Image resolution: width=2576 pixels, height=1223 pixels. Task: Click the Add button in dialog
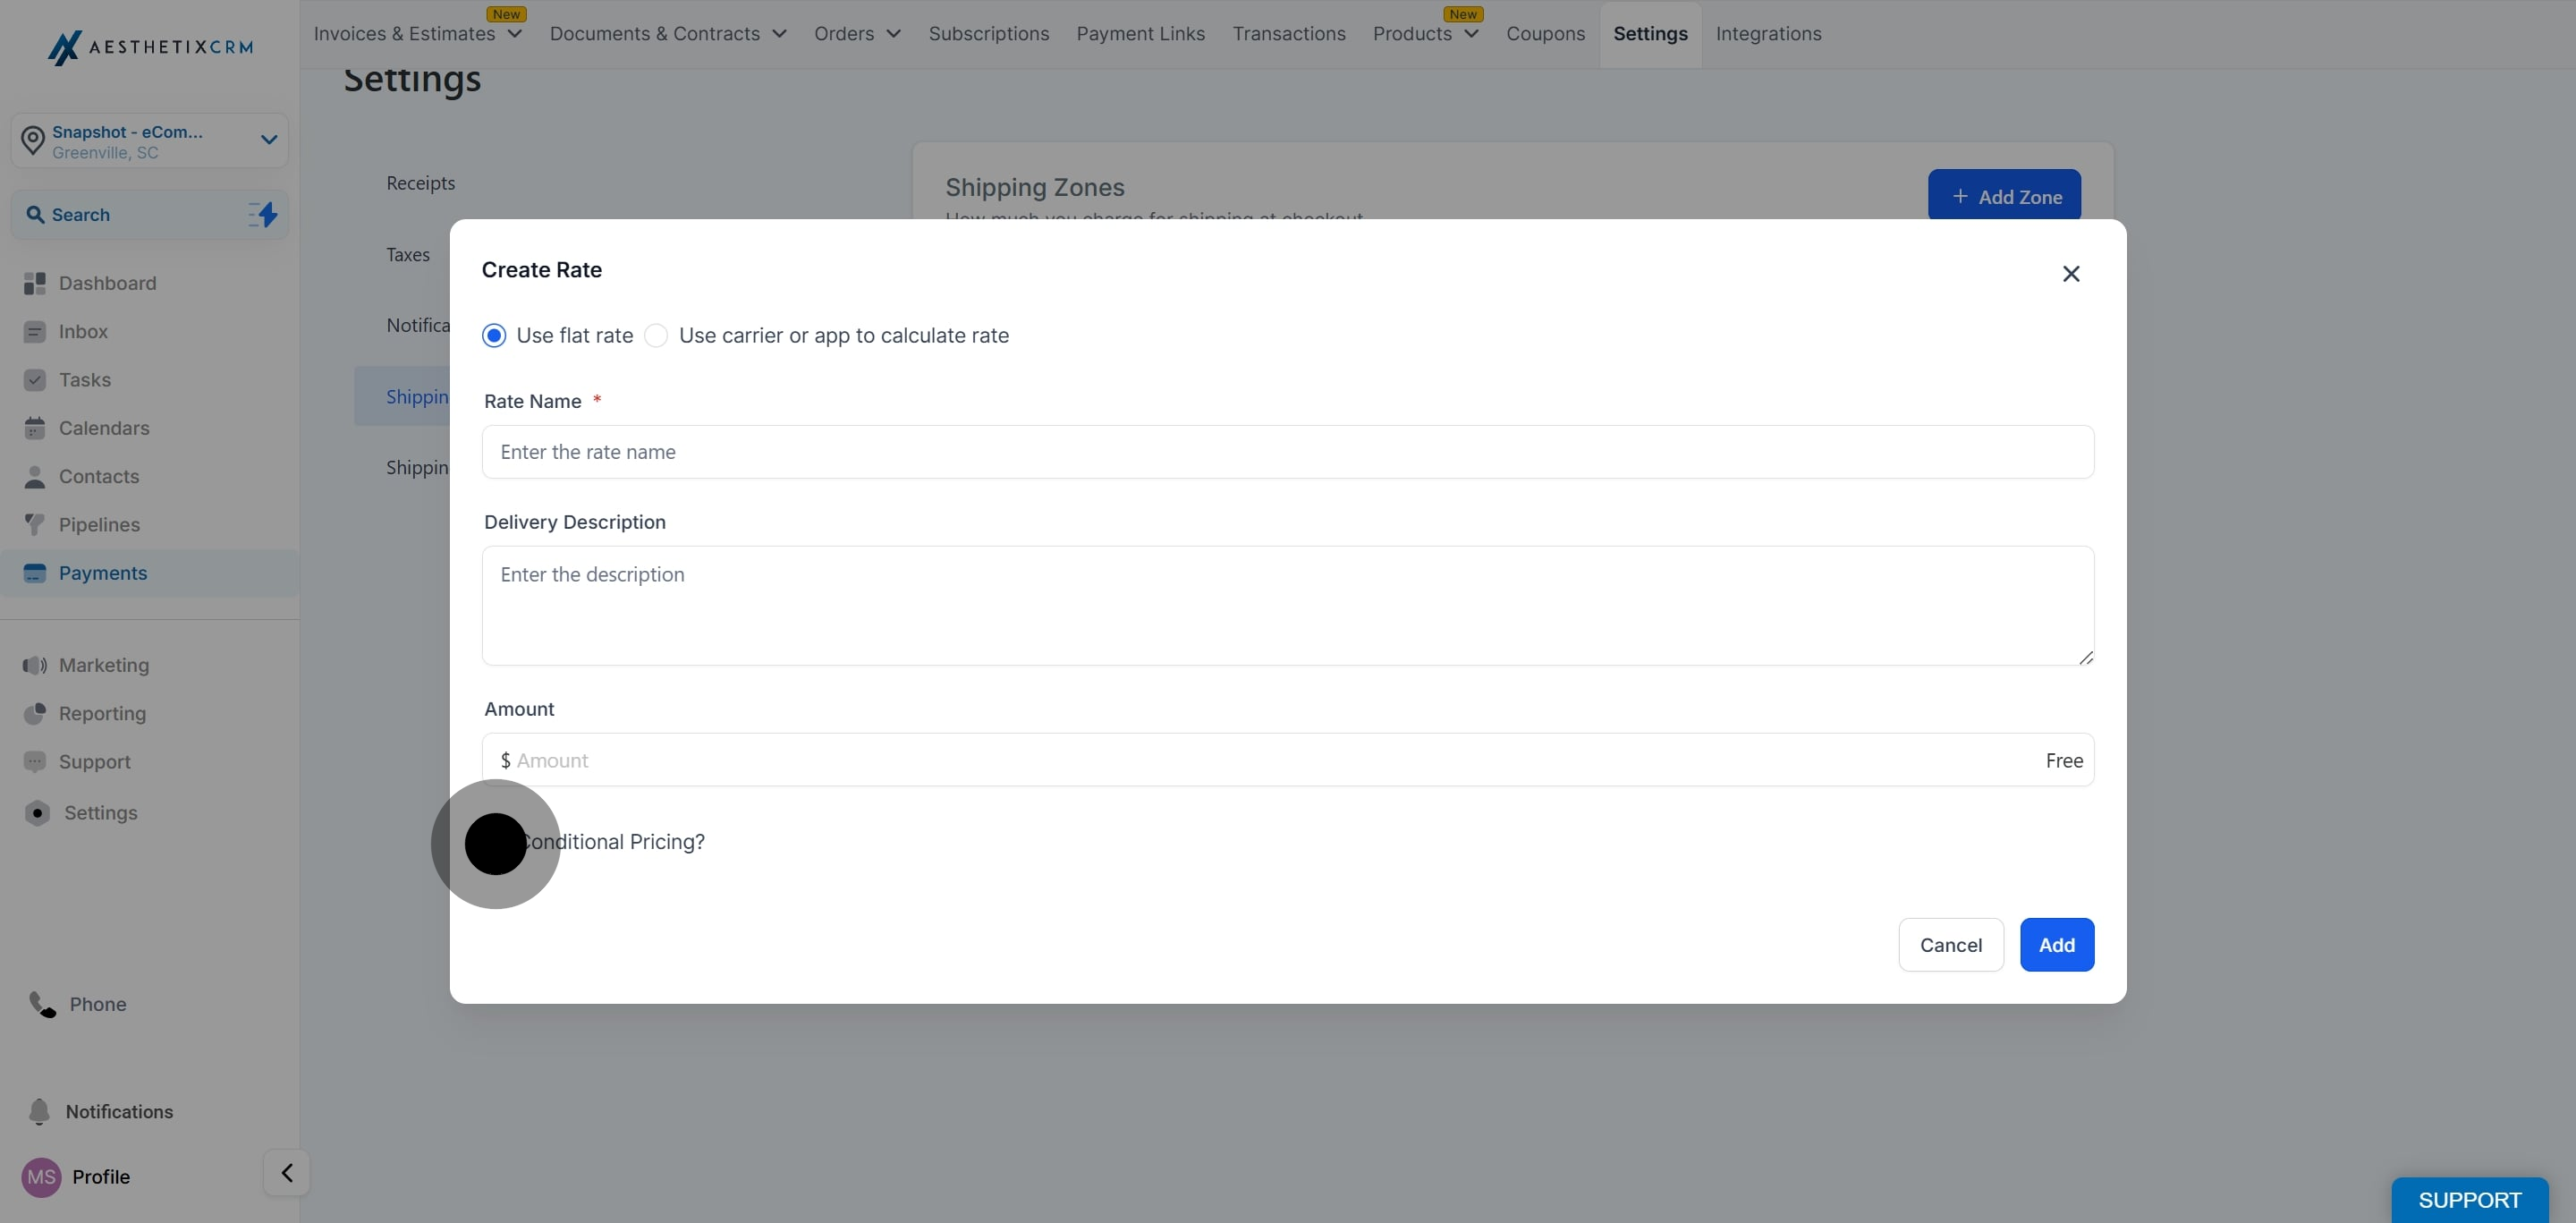tap(2056, 945)
